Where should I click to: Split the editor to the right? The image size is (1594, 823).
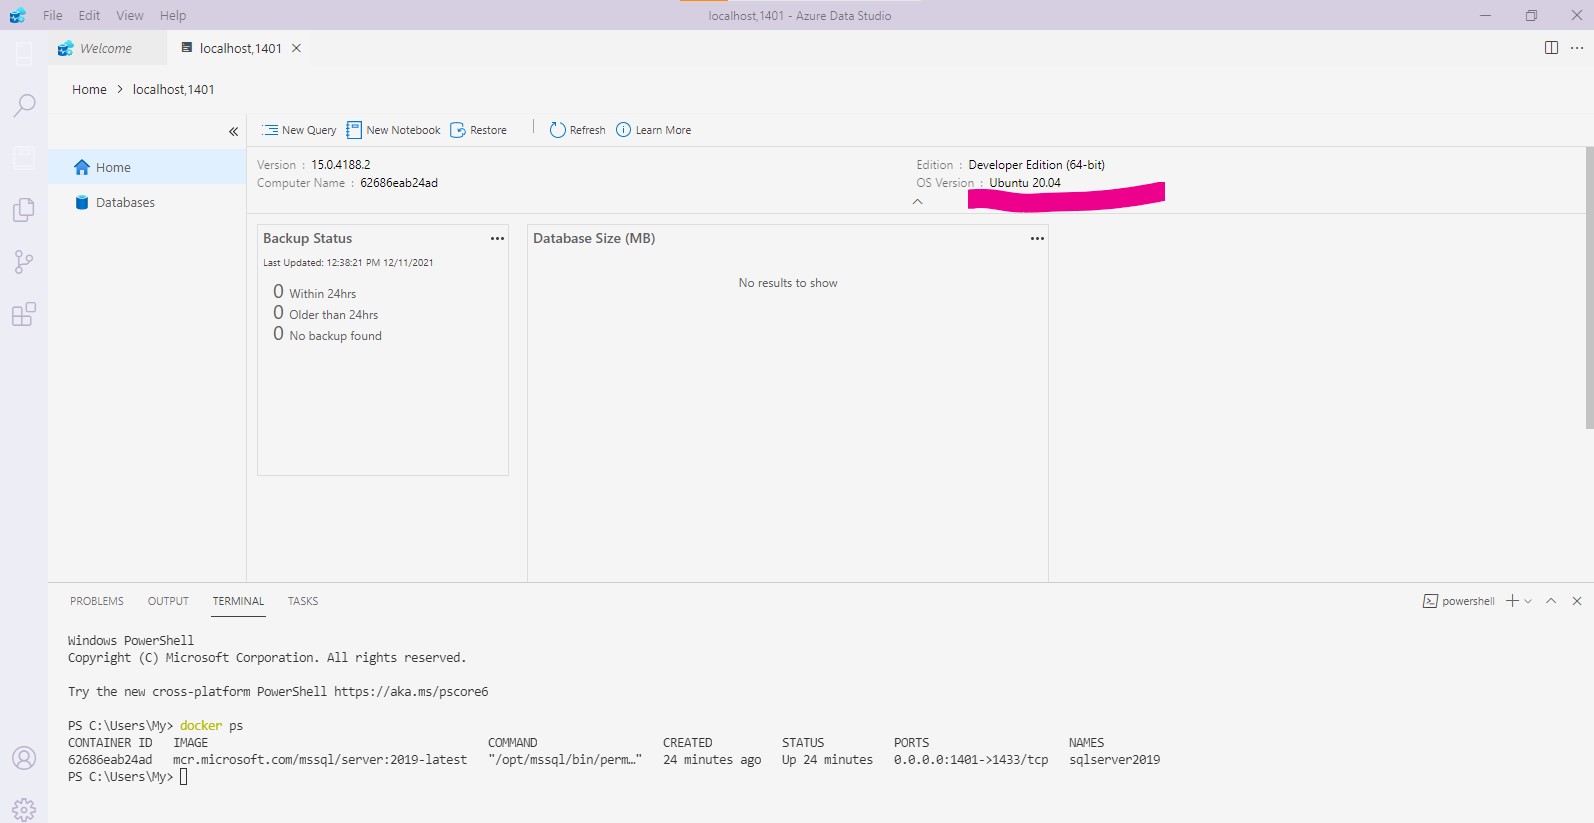point(1551,48)
